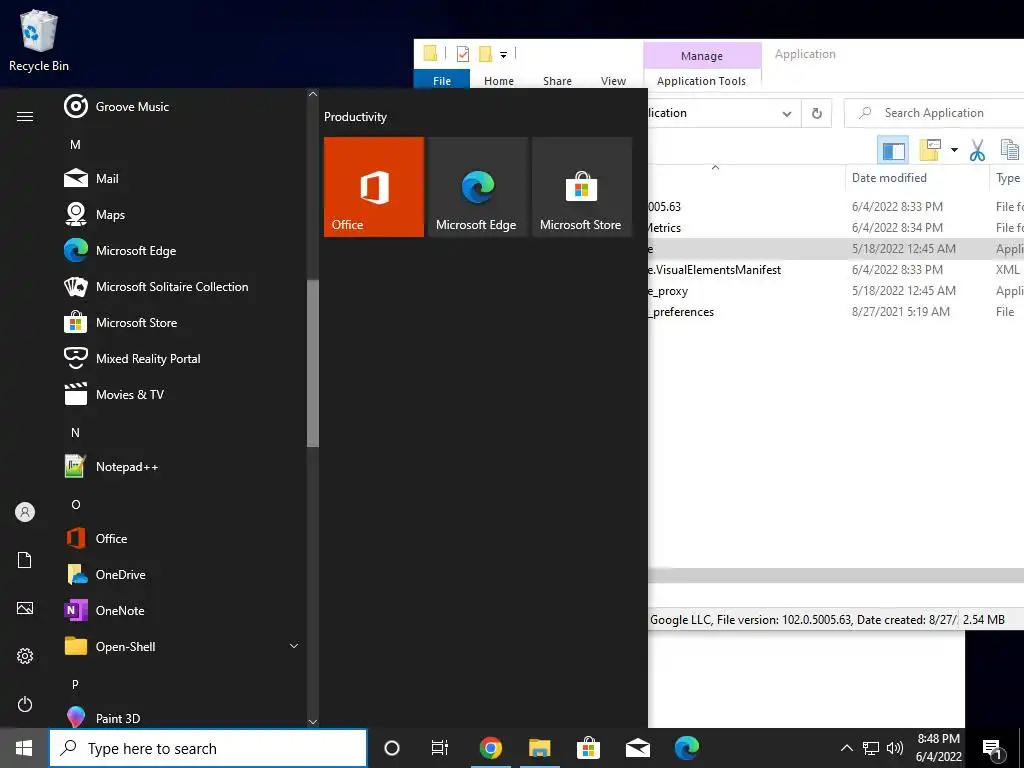
Task: Open OneDrive from the app list
Action: coord(183,574)
